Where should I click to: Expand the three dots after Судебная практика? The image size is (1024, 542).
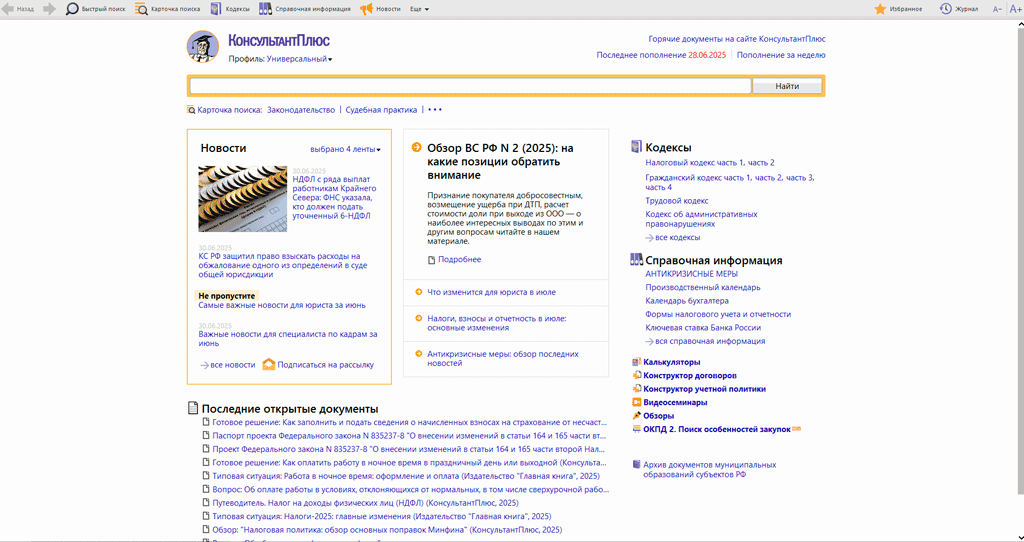435,110
